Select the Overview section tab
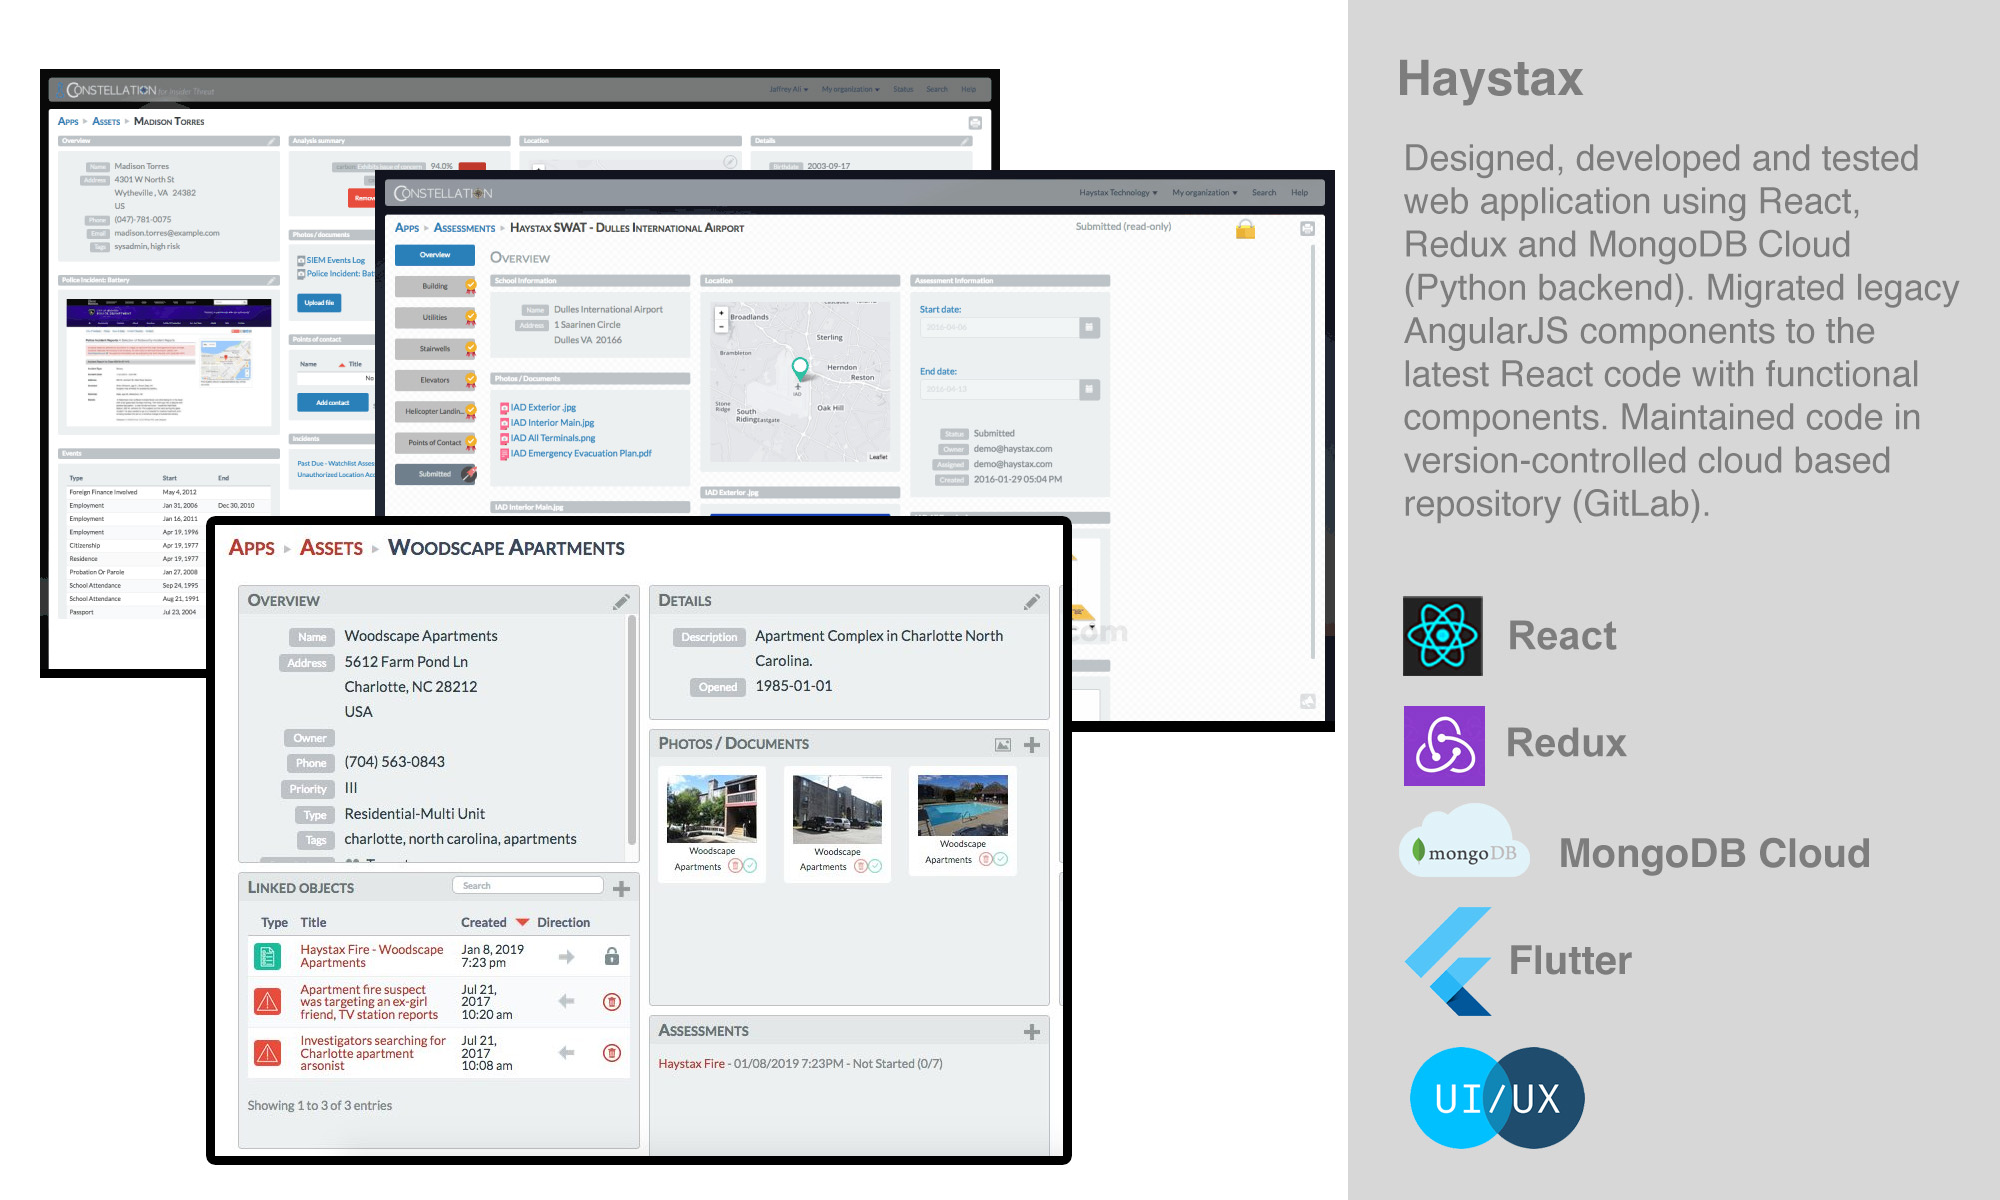The image size is (2000, 1200). pyautogui.click(x=435, y=256)
